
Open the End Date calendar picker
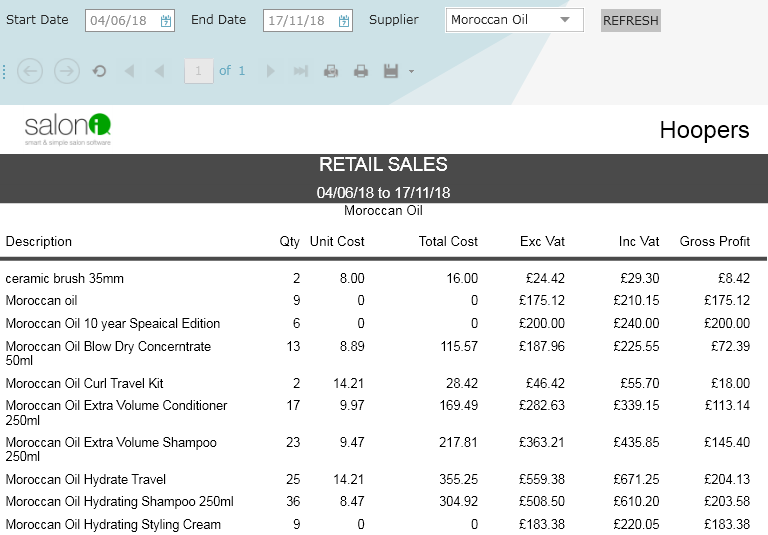[344, 21]
